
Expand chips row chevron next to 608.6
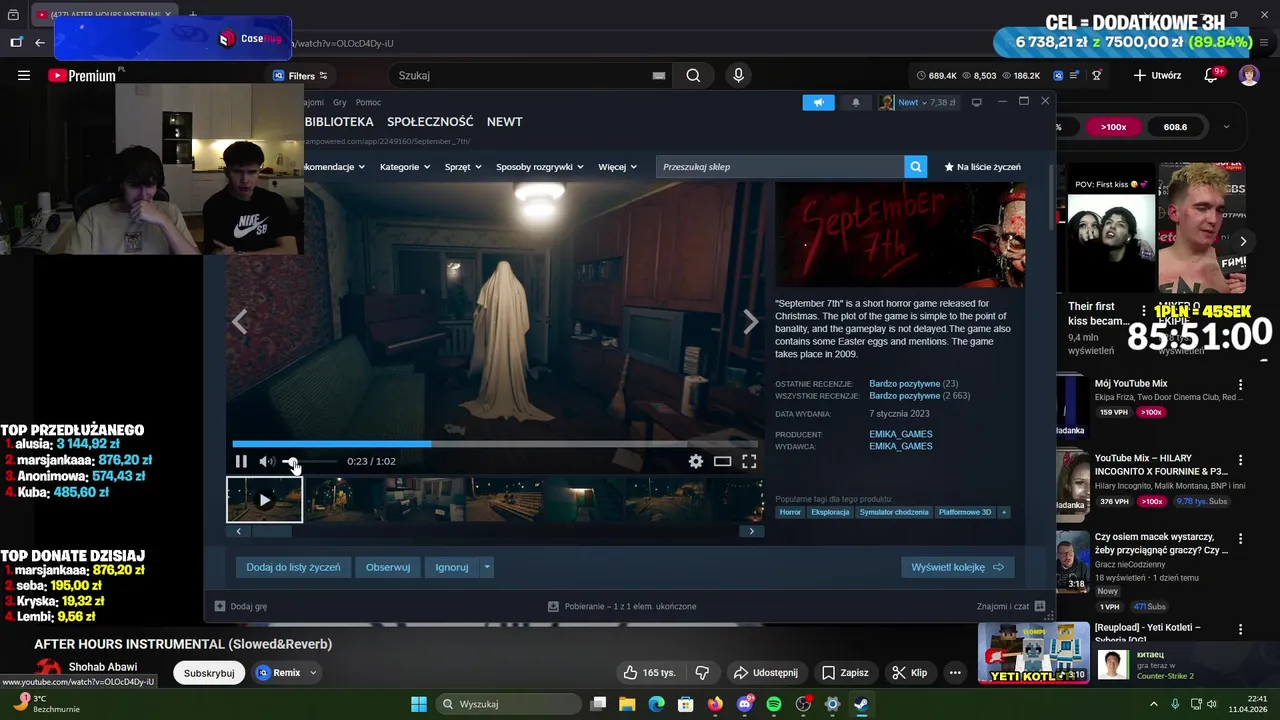click(x=1227, y=127)
